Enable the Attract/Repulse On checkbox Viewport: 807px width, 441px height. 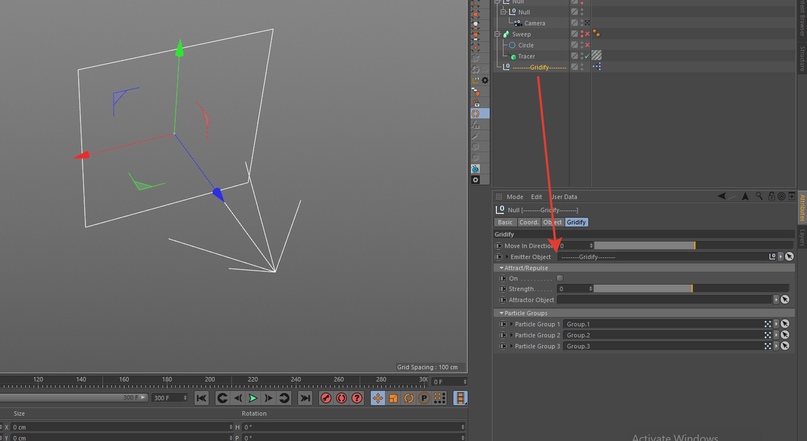pos(560,278)
